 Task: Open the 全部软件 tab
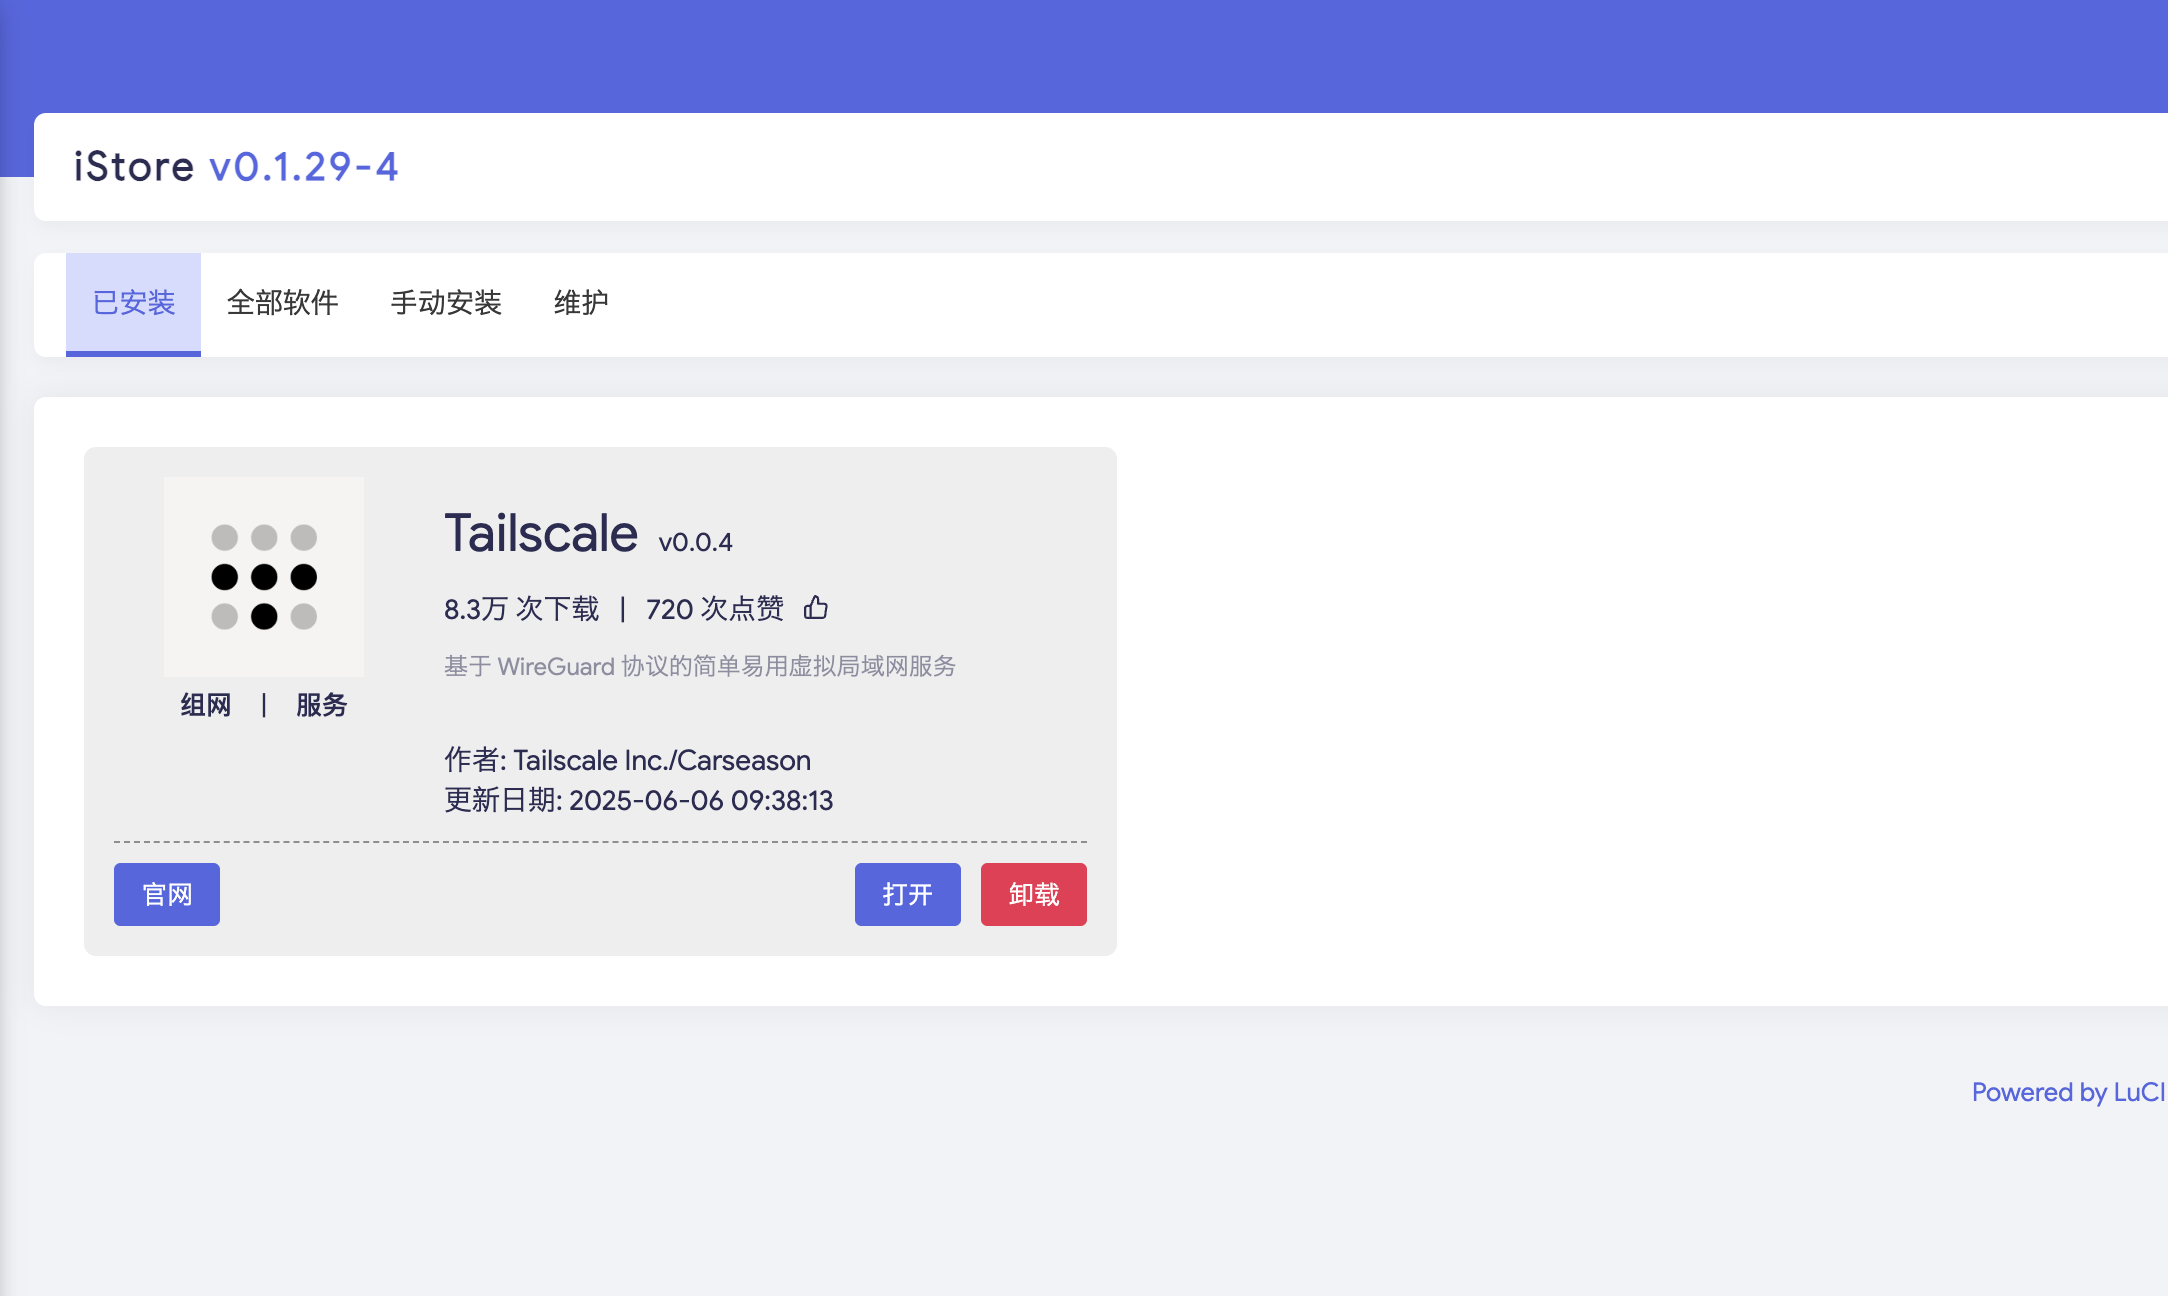[282, 303]
